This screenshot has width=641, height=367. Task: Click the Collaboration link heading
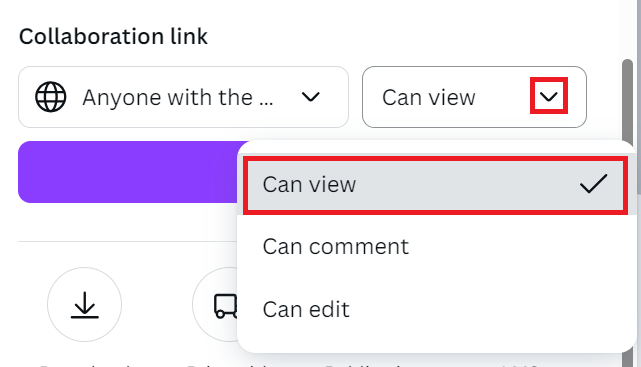[113, 36]
